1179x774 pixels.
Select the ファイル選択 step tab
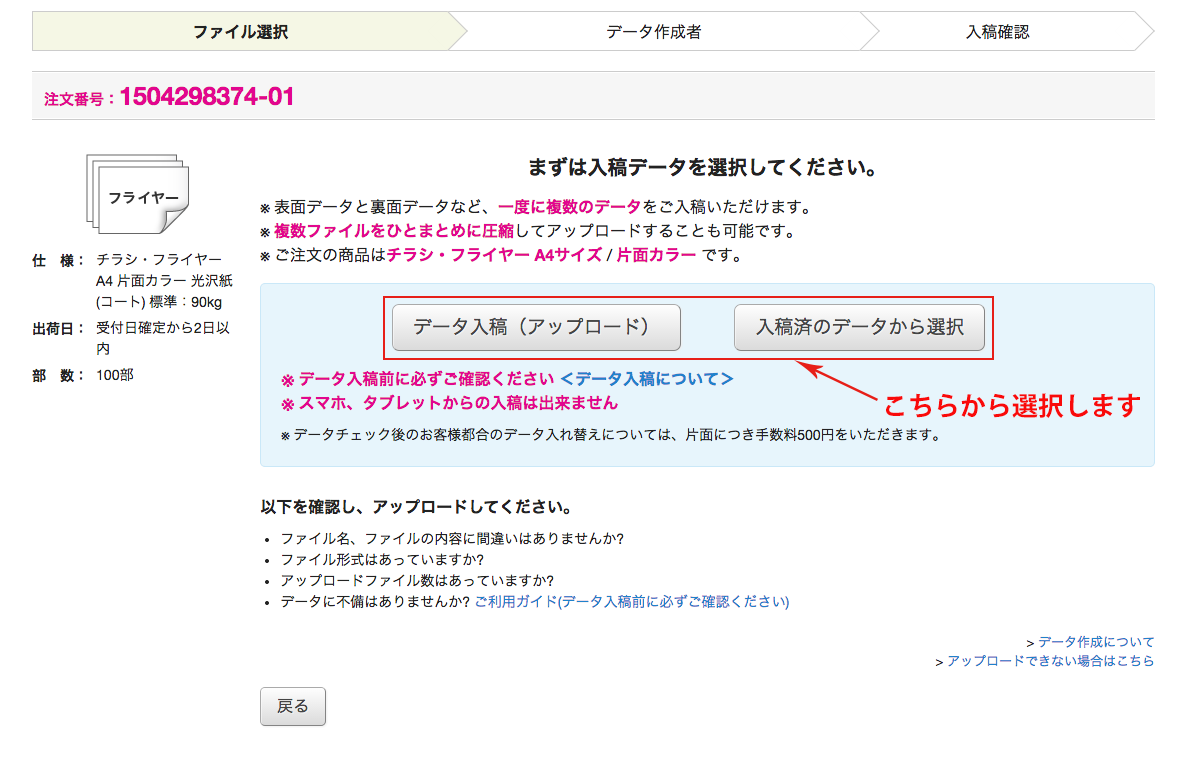[240, 32]
